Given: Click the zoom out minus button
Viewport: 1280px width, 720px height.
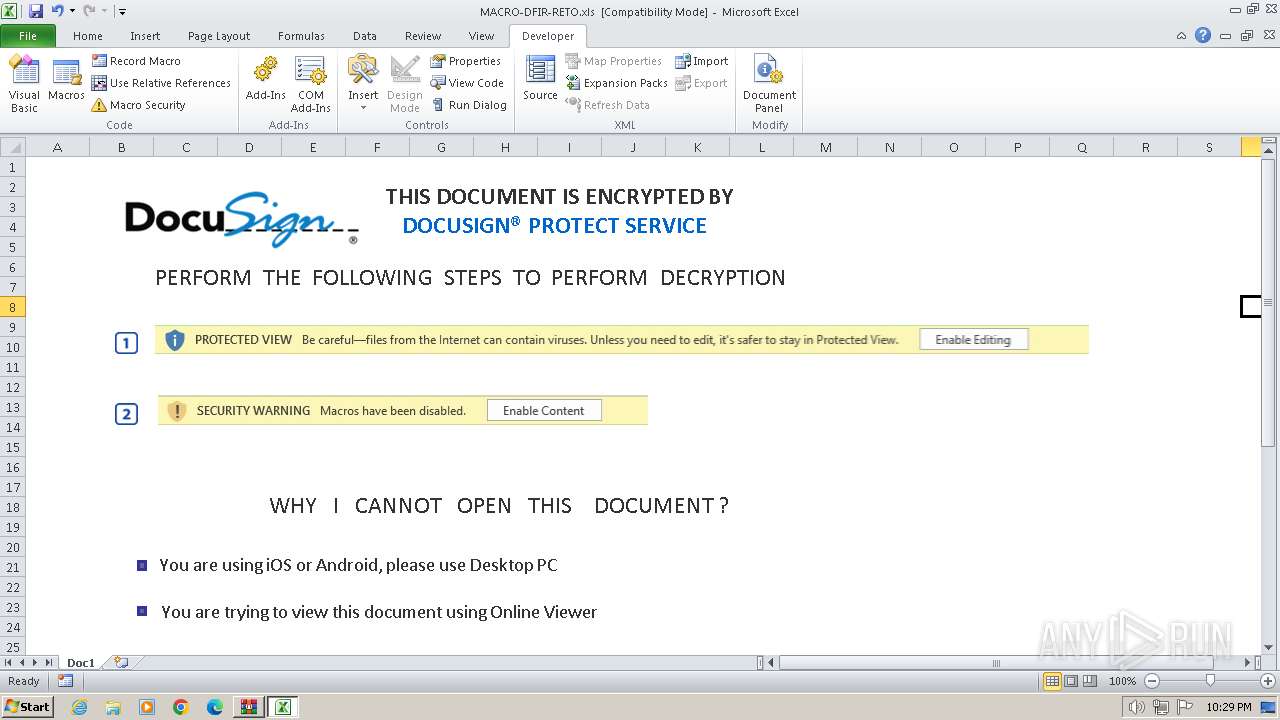Looking at the screenshot, I should tap(1152, 681).
